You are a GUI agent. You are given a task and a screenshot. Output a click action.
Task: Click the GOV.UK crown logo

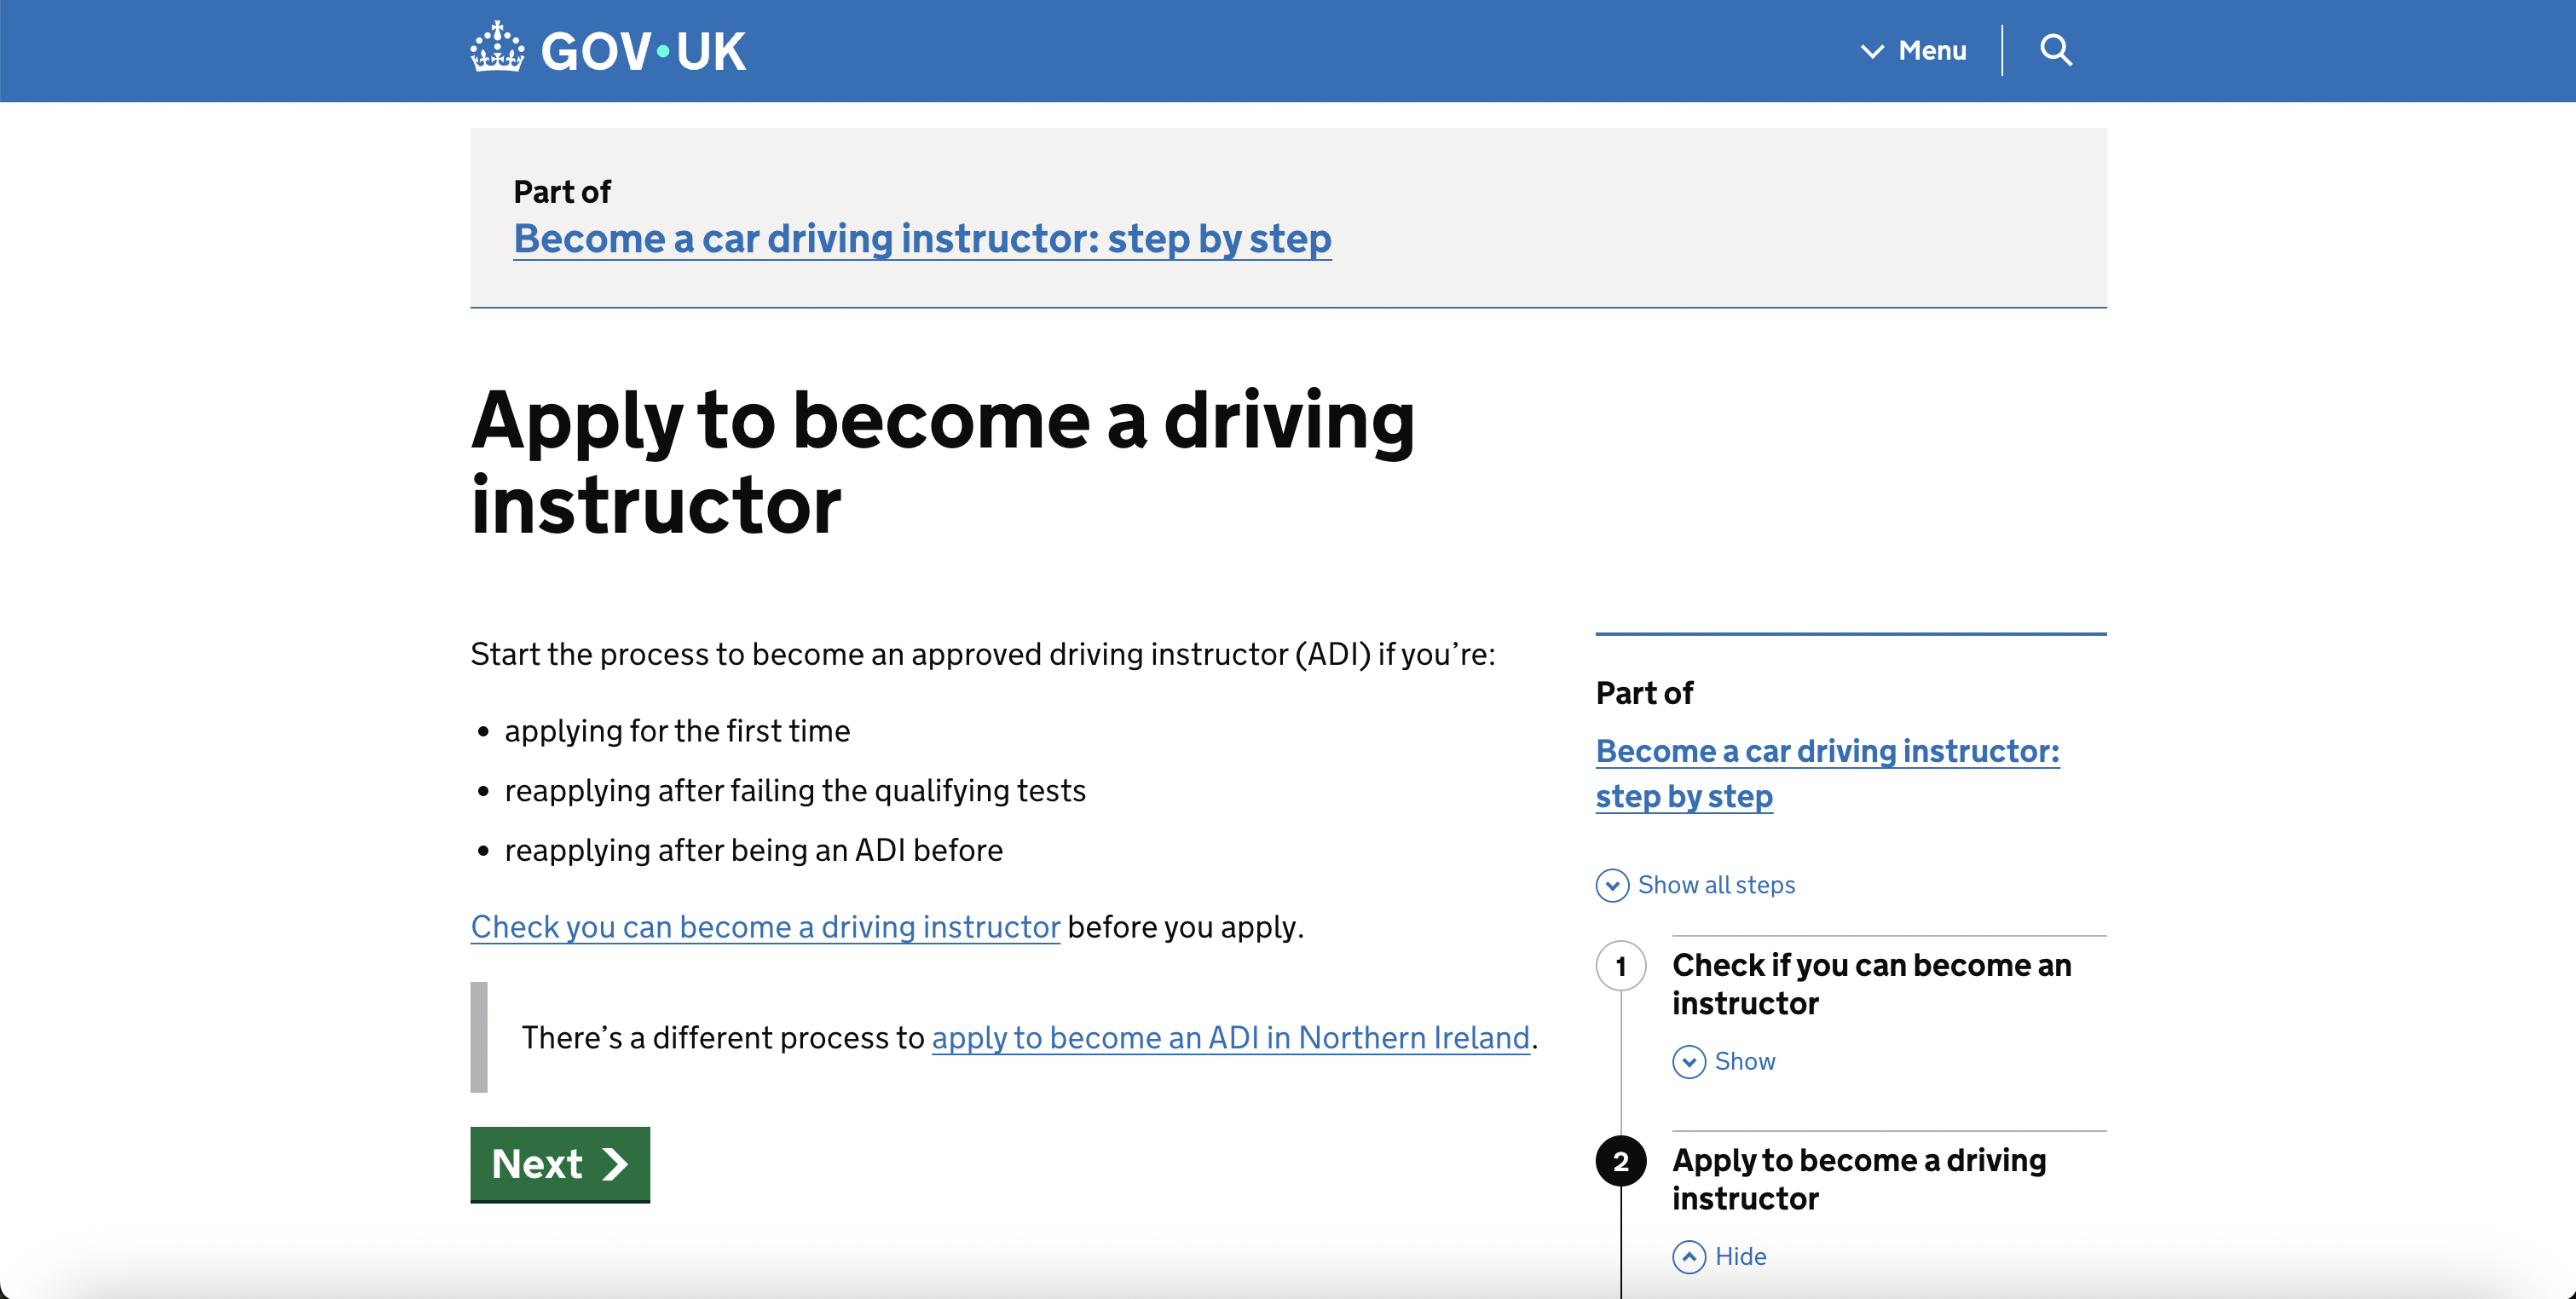coord(497,48)
